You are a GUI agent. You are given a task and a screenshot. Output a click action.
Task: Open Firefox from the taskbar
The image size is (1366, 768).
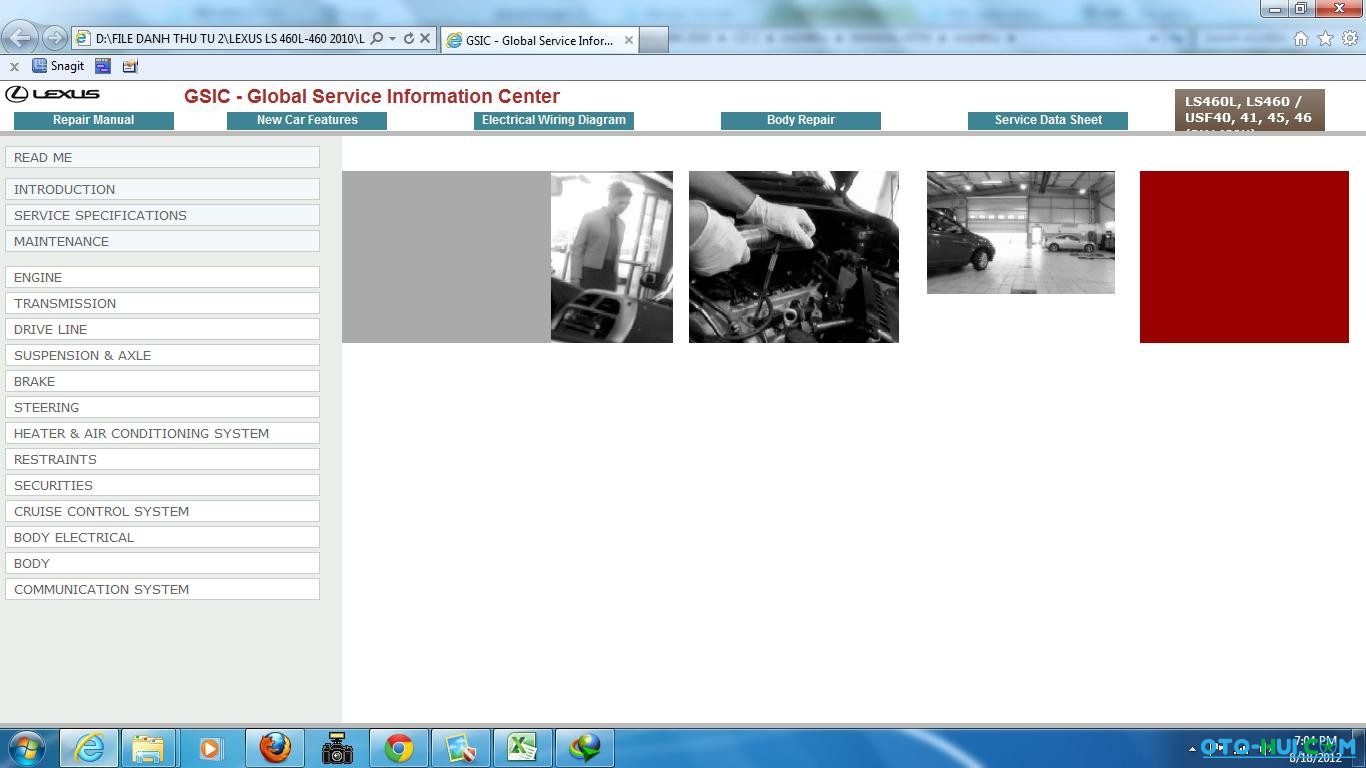[275, 748]
